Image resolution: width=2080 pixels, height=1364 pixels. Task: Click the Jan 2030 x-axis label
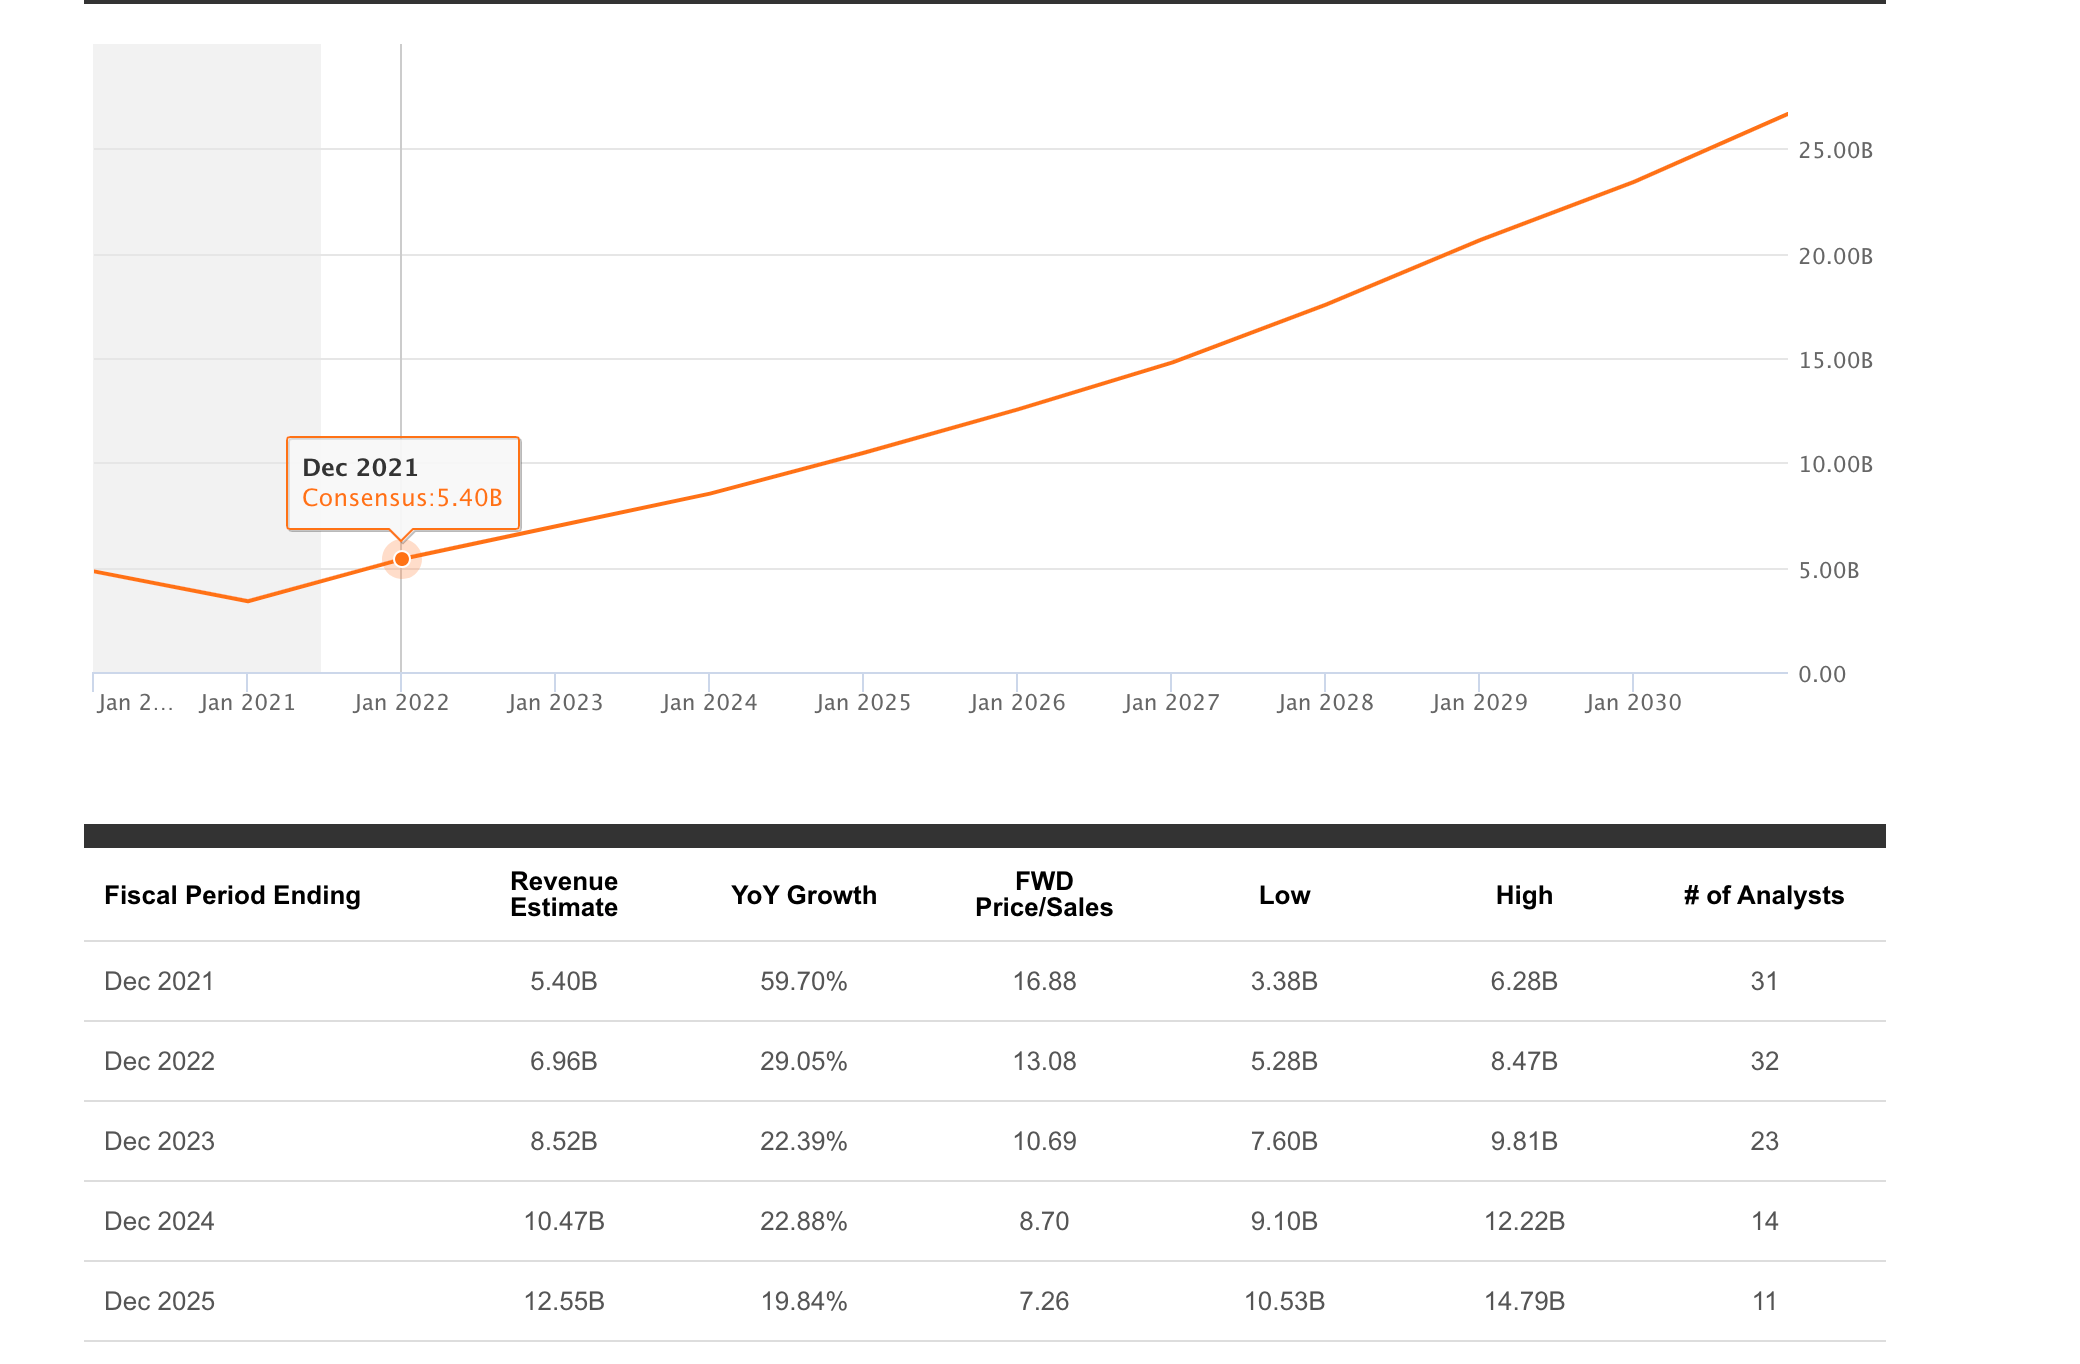pyautogui.click(x=1633, y=703)
